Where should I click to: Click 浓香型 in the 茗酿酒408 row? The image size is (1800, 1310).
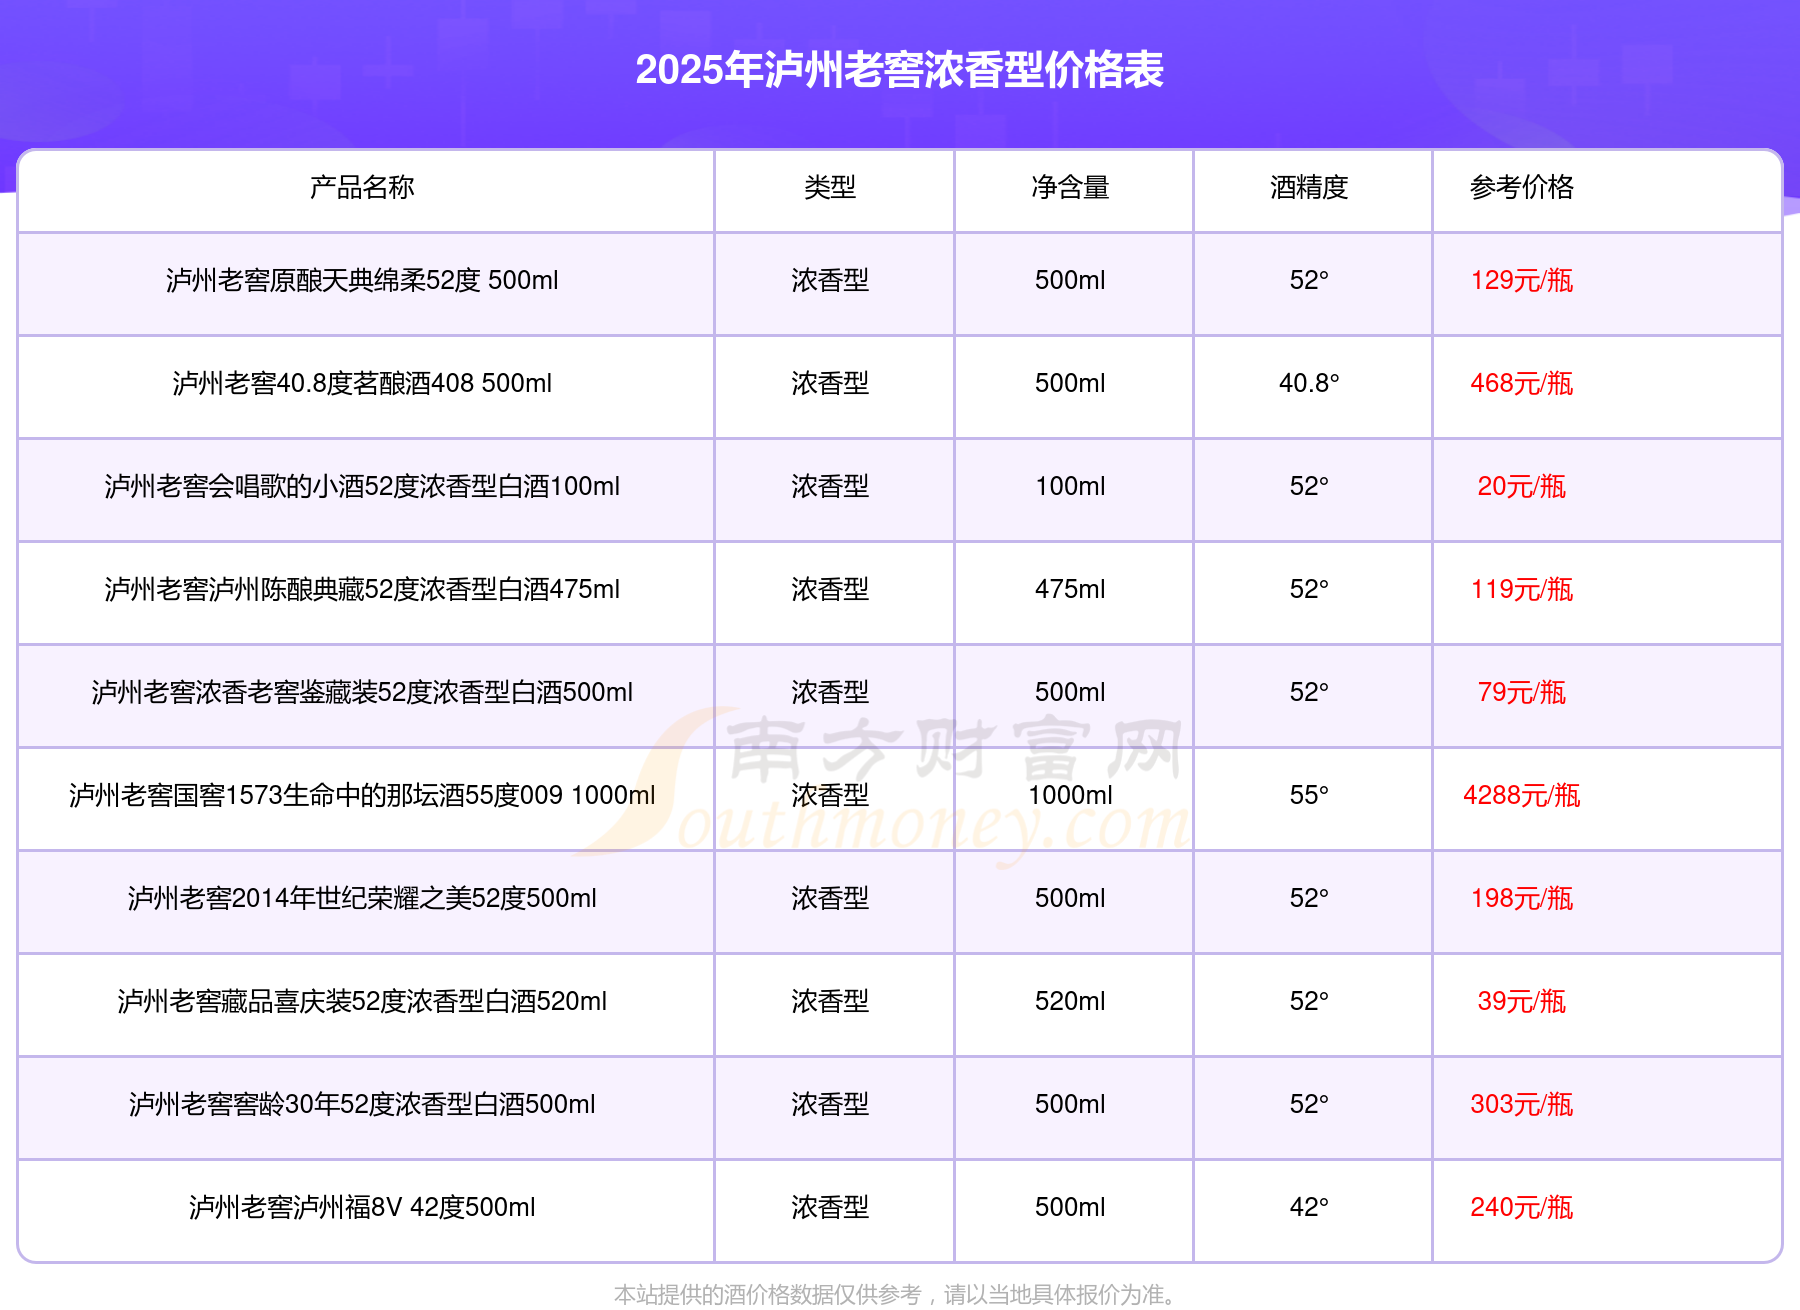(x=830, y=383)
